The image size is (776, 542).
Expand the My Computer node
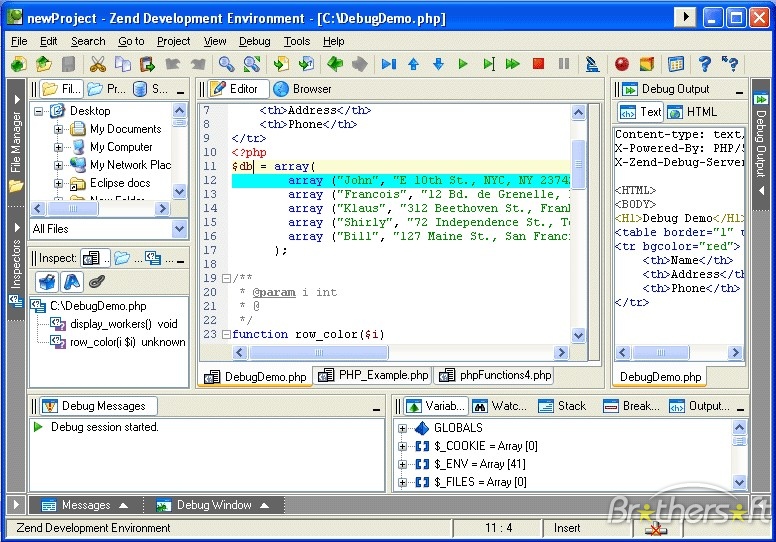point(58,148)
